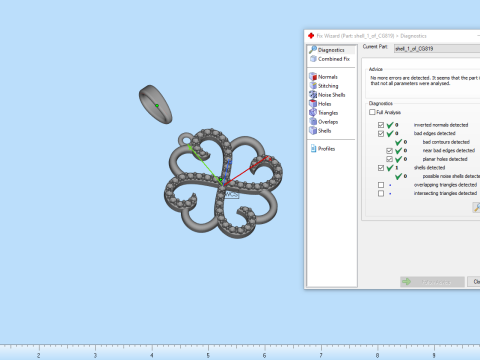Uncheck shells detected checkbox
The width and height of the screenshot is (480, 360).
point(381,168)
